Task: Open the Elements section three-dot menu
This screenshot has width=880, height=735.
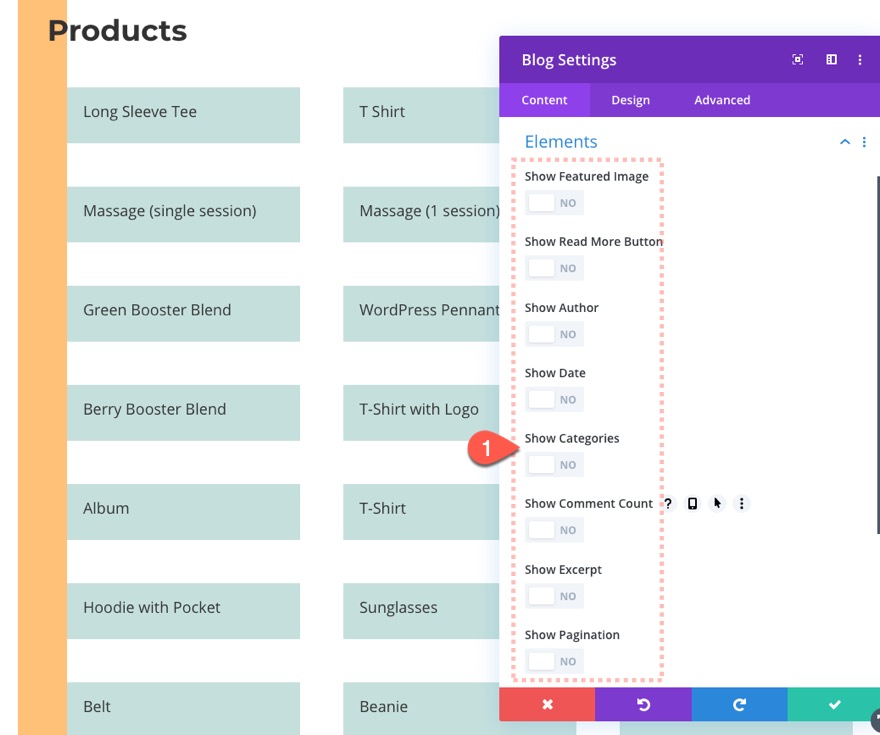Action: [864, 142]
